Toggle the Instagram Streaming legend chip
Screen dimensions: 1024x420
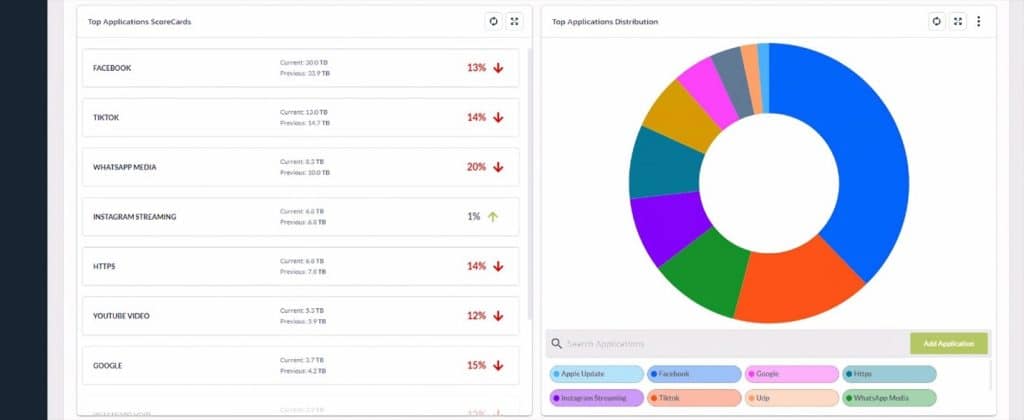coord(596,398)
